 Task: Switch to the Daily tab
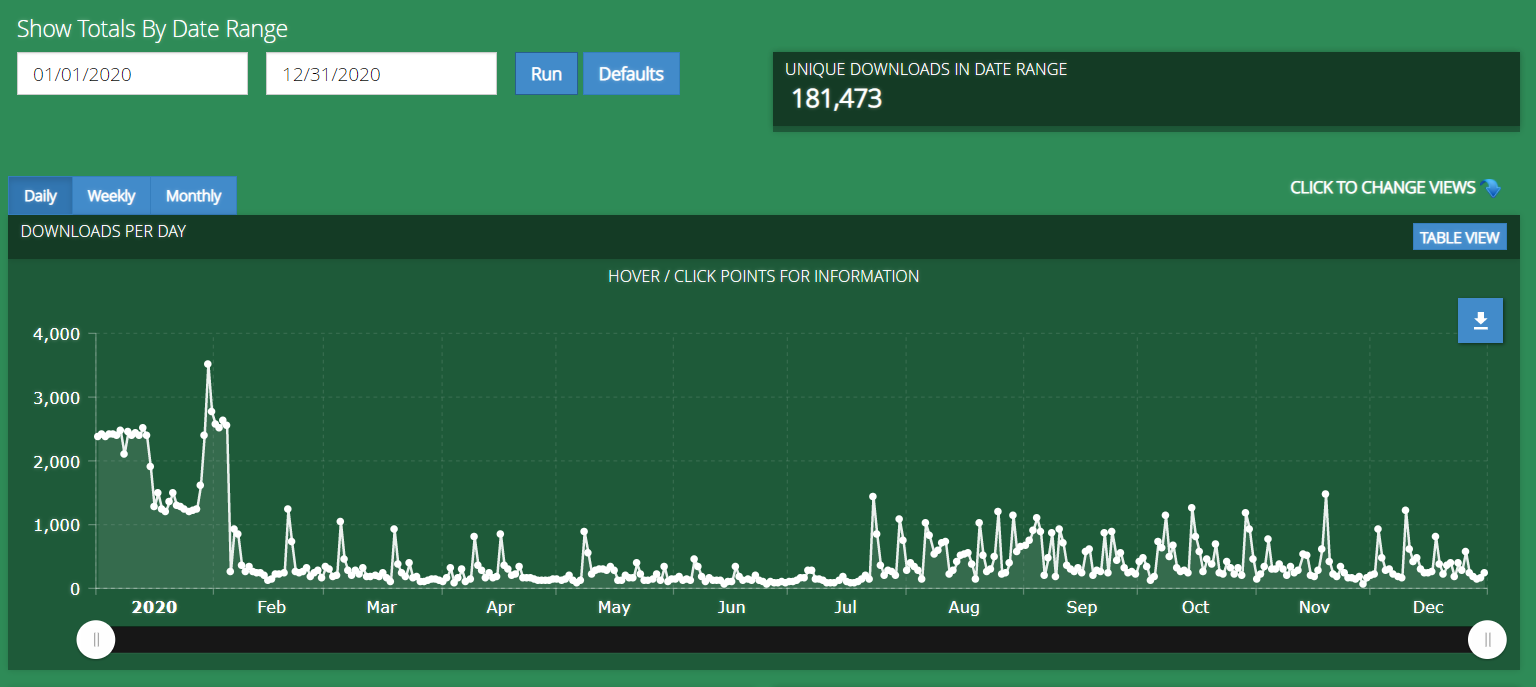(40, 196)
